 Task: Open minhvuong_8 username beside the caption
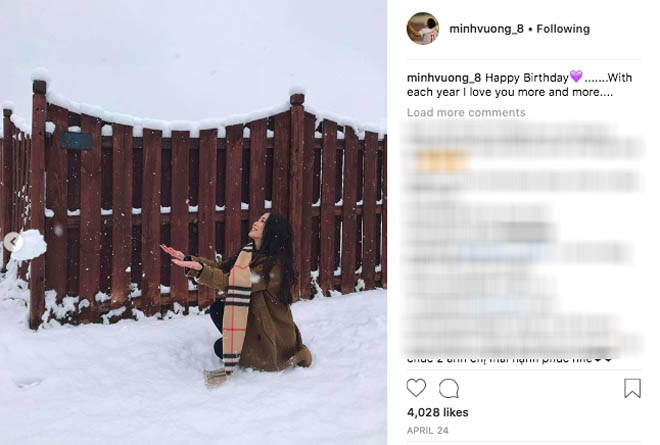444,78
